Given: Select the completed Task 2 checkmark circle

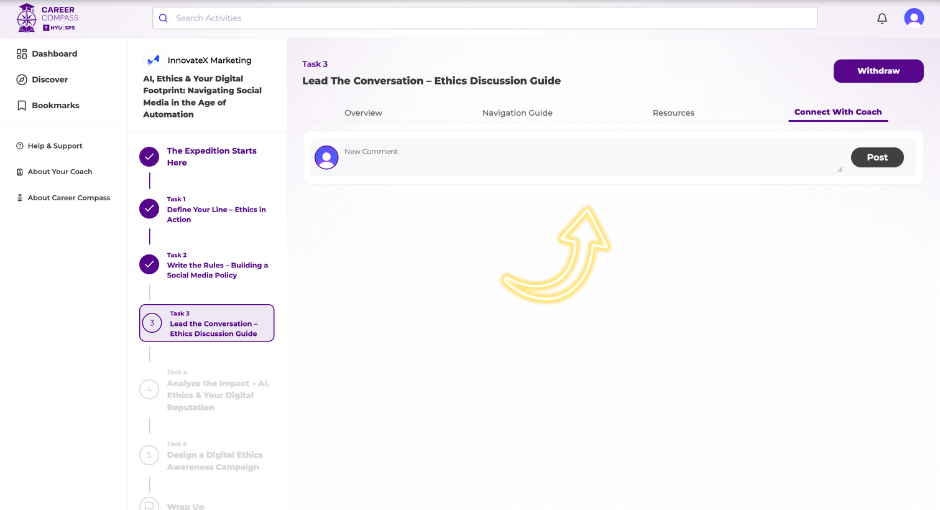Looking at the screenshot, I should point(149,264).
